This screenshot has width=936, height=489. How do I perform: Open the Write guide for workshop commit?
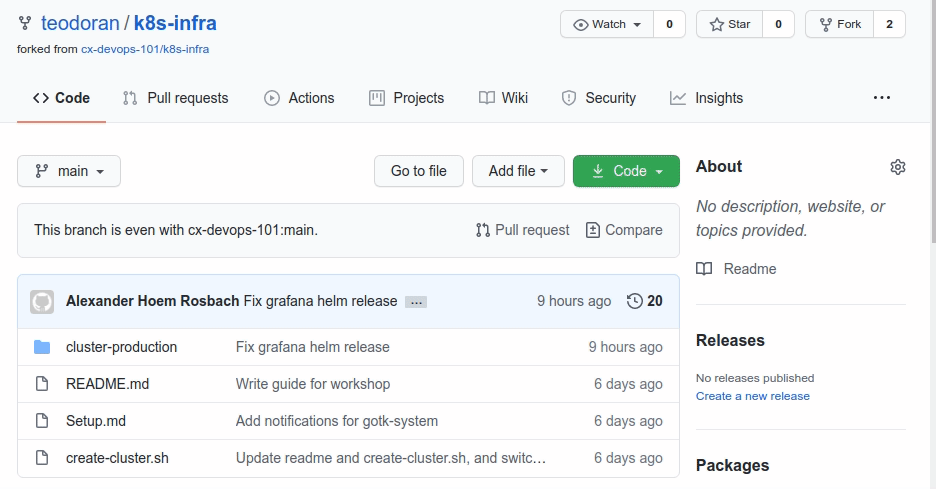(x=313, y=384)
